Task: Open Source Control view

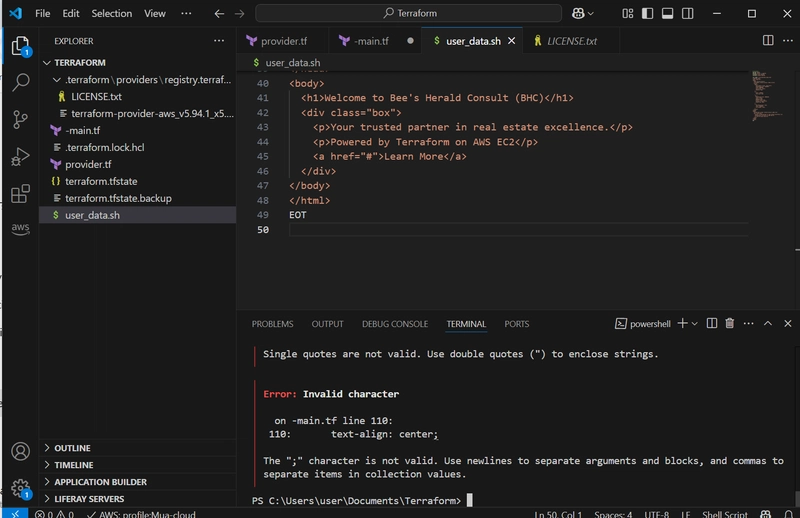Action: point(20,119)
